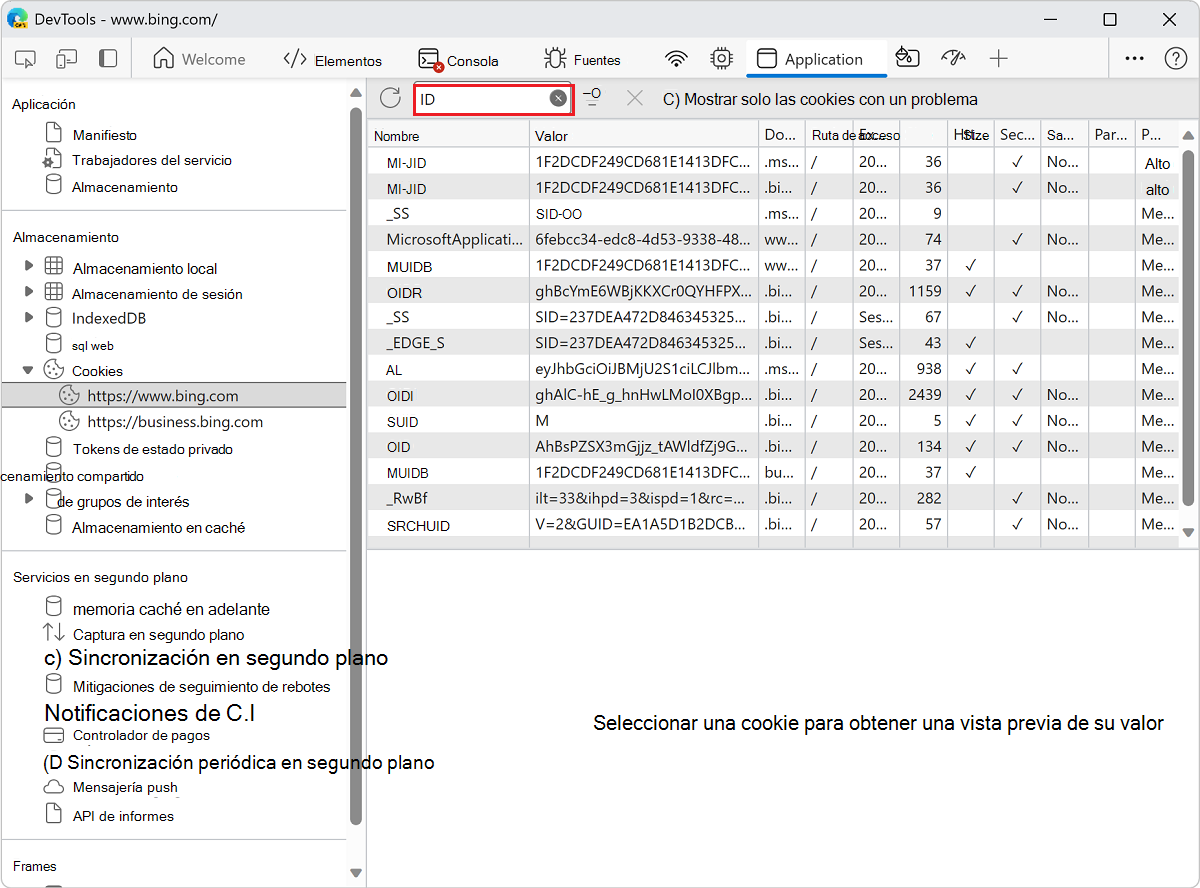1200x888 pixels.
Task: Open API de informes item
Action: pos(123,816)
